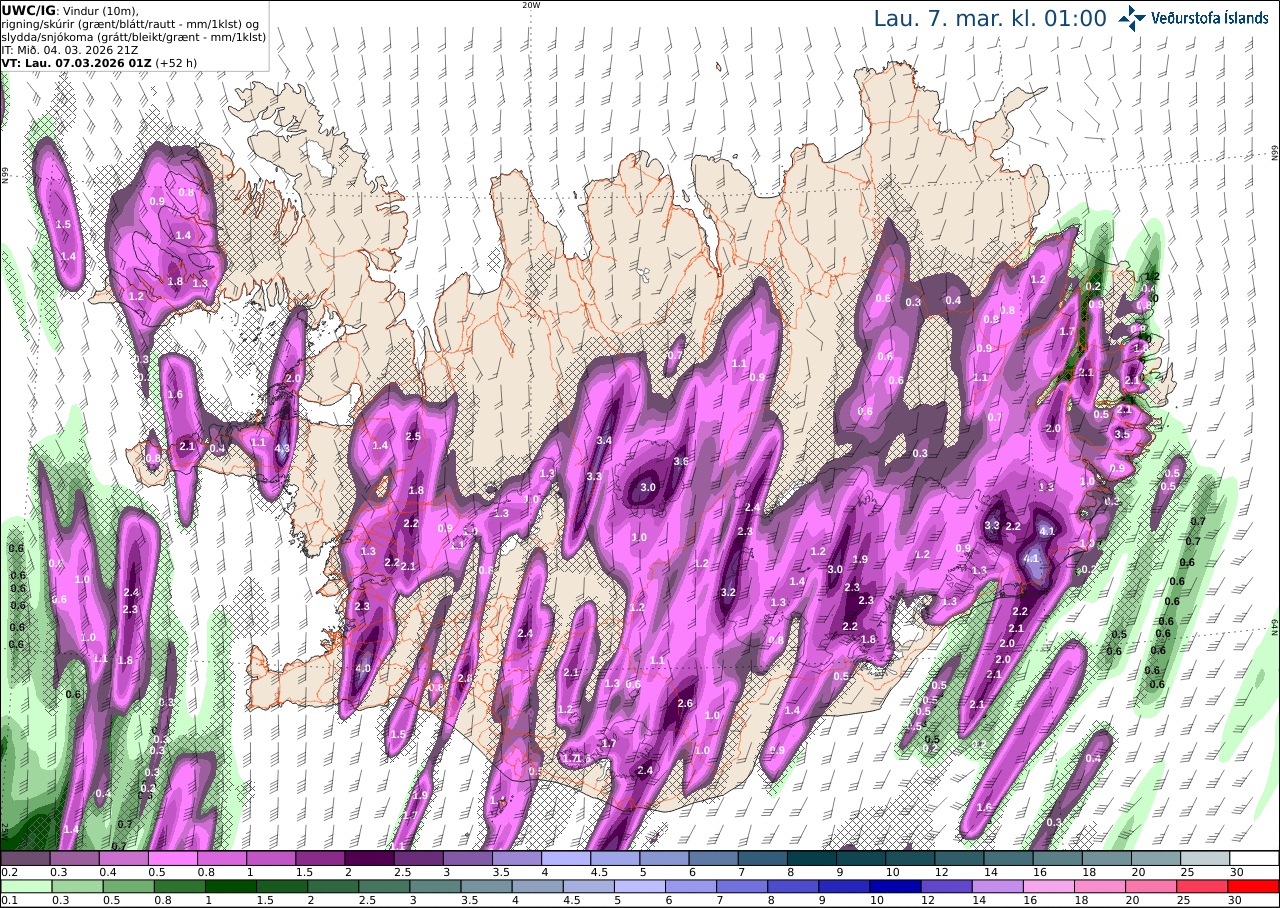Pick the dark teal snow swatch between 8 and 9

pyautogui.click(x=812, y=858)
